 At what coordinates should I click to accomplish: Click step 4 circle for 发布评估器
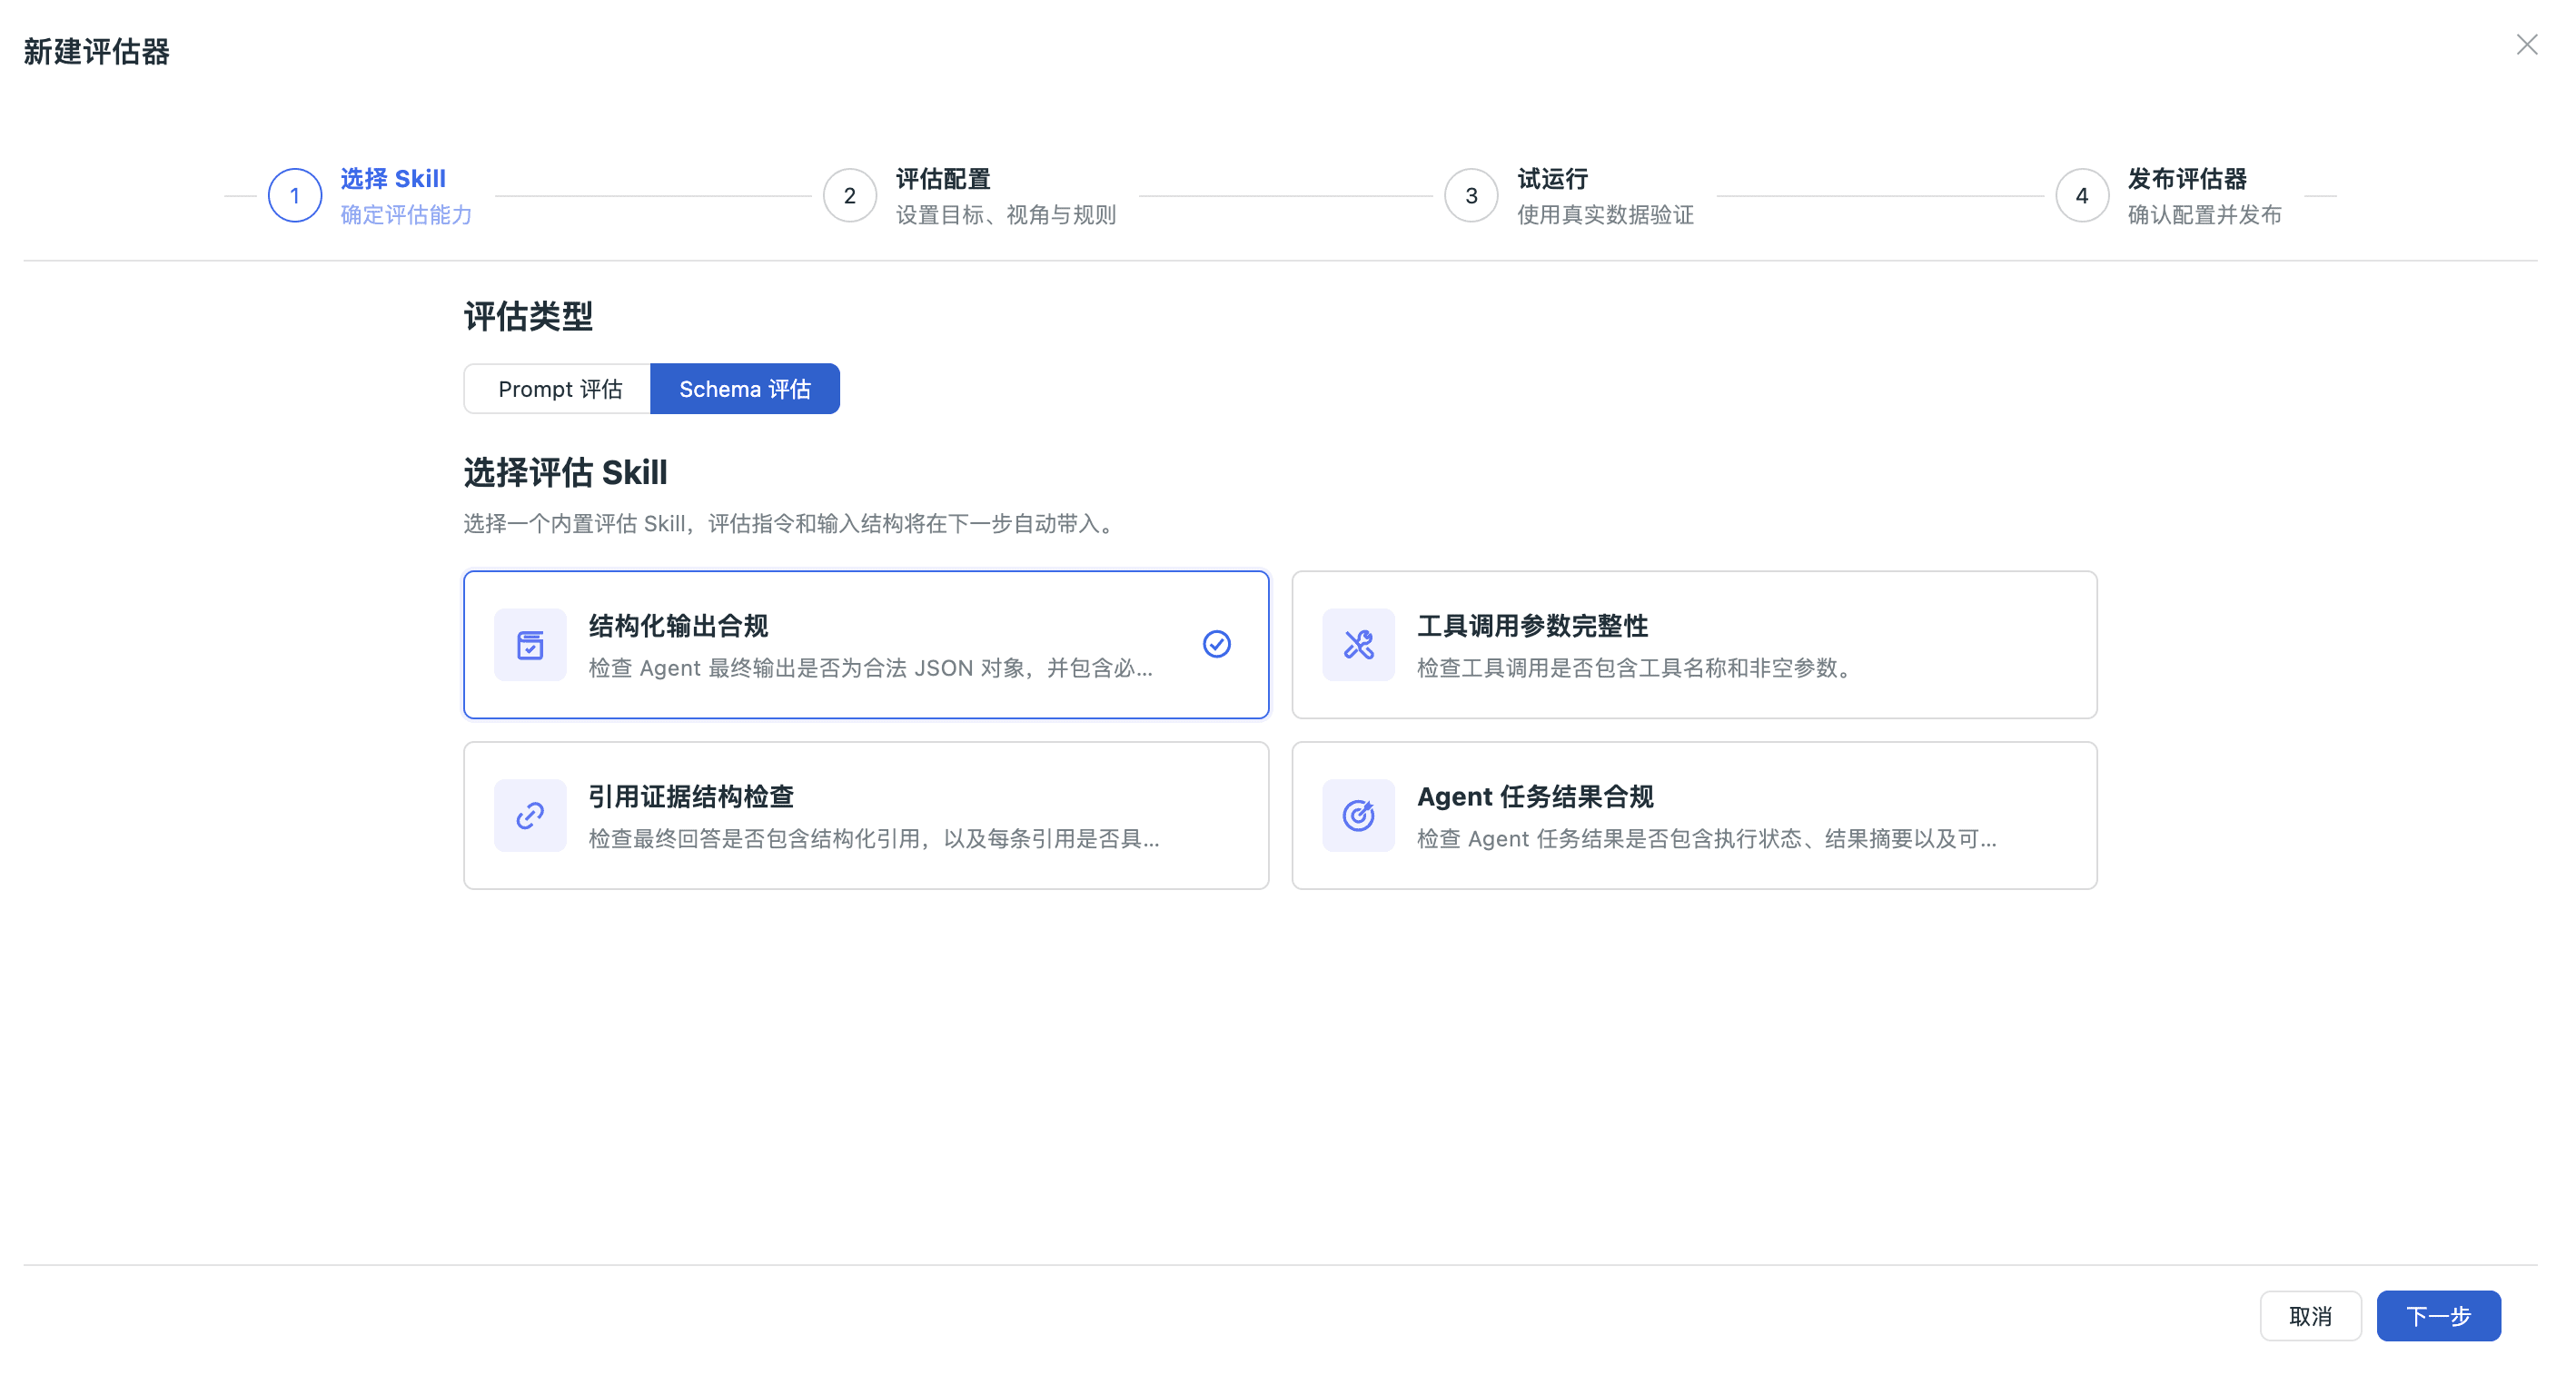coord(2082,196)
